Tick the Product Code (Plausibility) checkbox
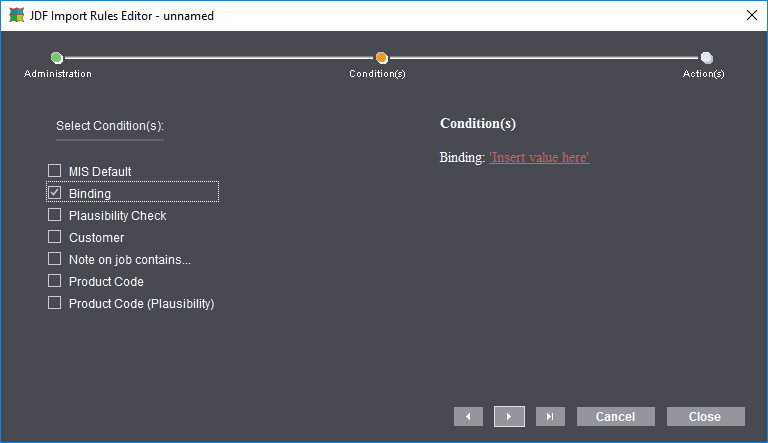 point(55,303)
